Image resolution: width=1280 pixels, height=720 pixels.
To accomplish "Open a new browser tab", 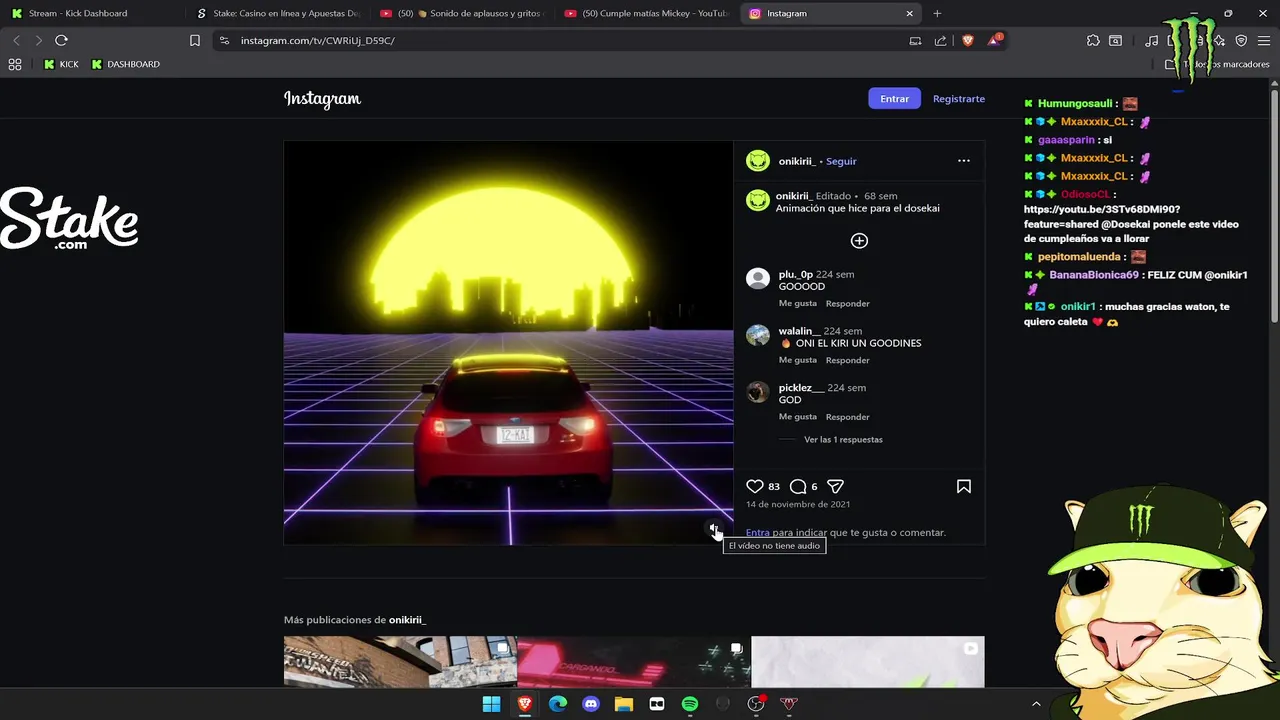I will [x=937, y=13].
